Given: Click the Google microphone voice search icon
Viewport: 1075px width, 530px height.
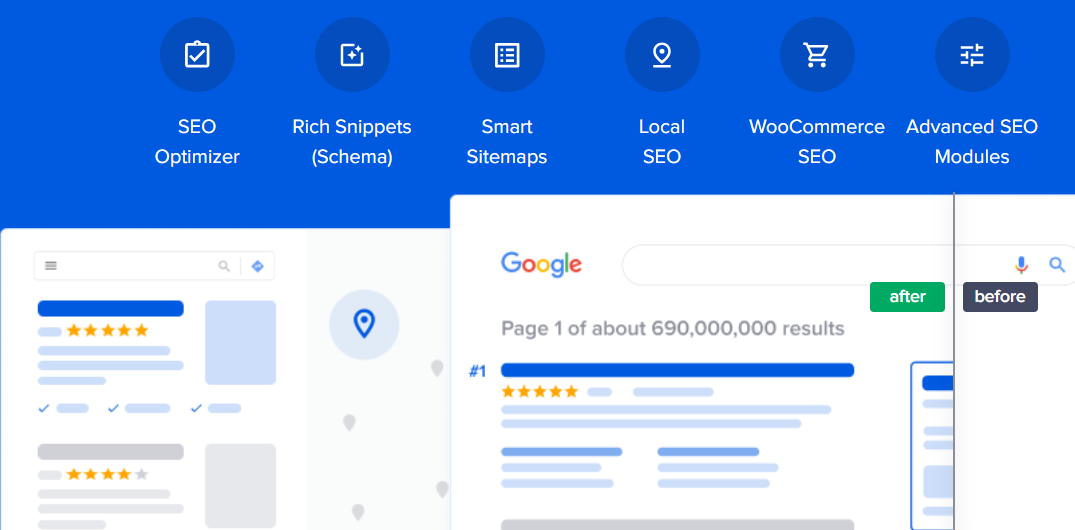Looking at the screenshot, I should pos(1021,265).
